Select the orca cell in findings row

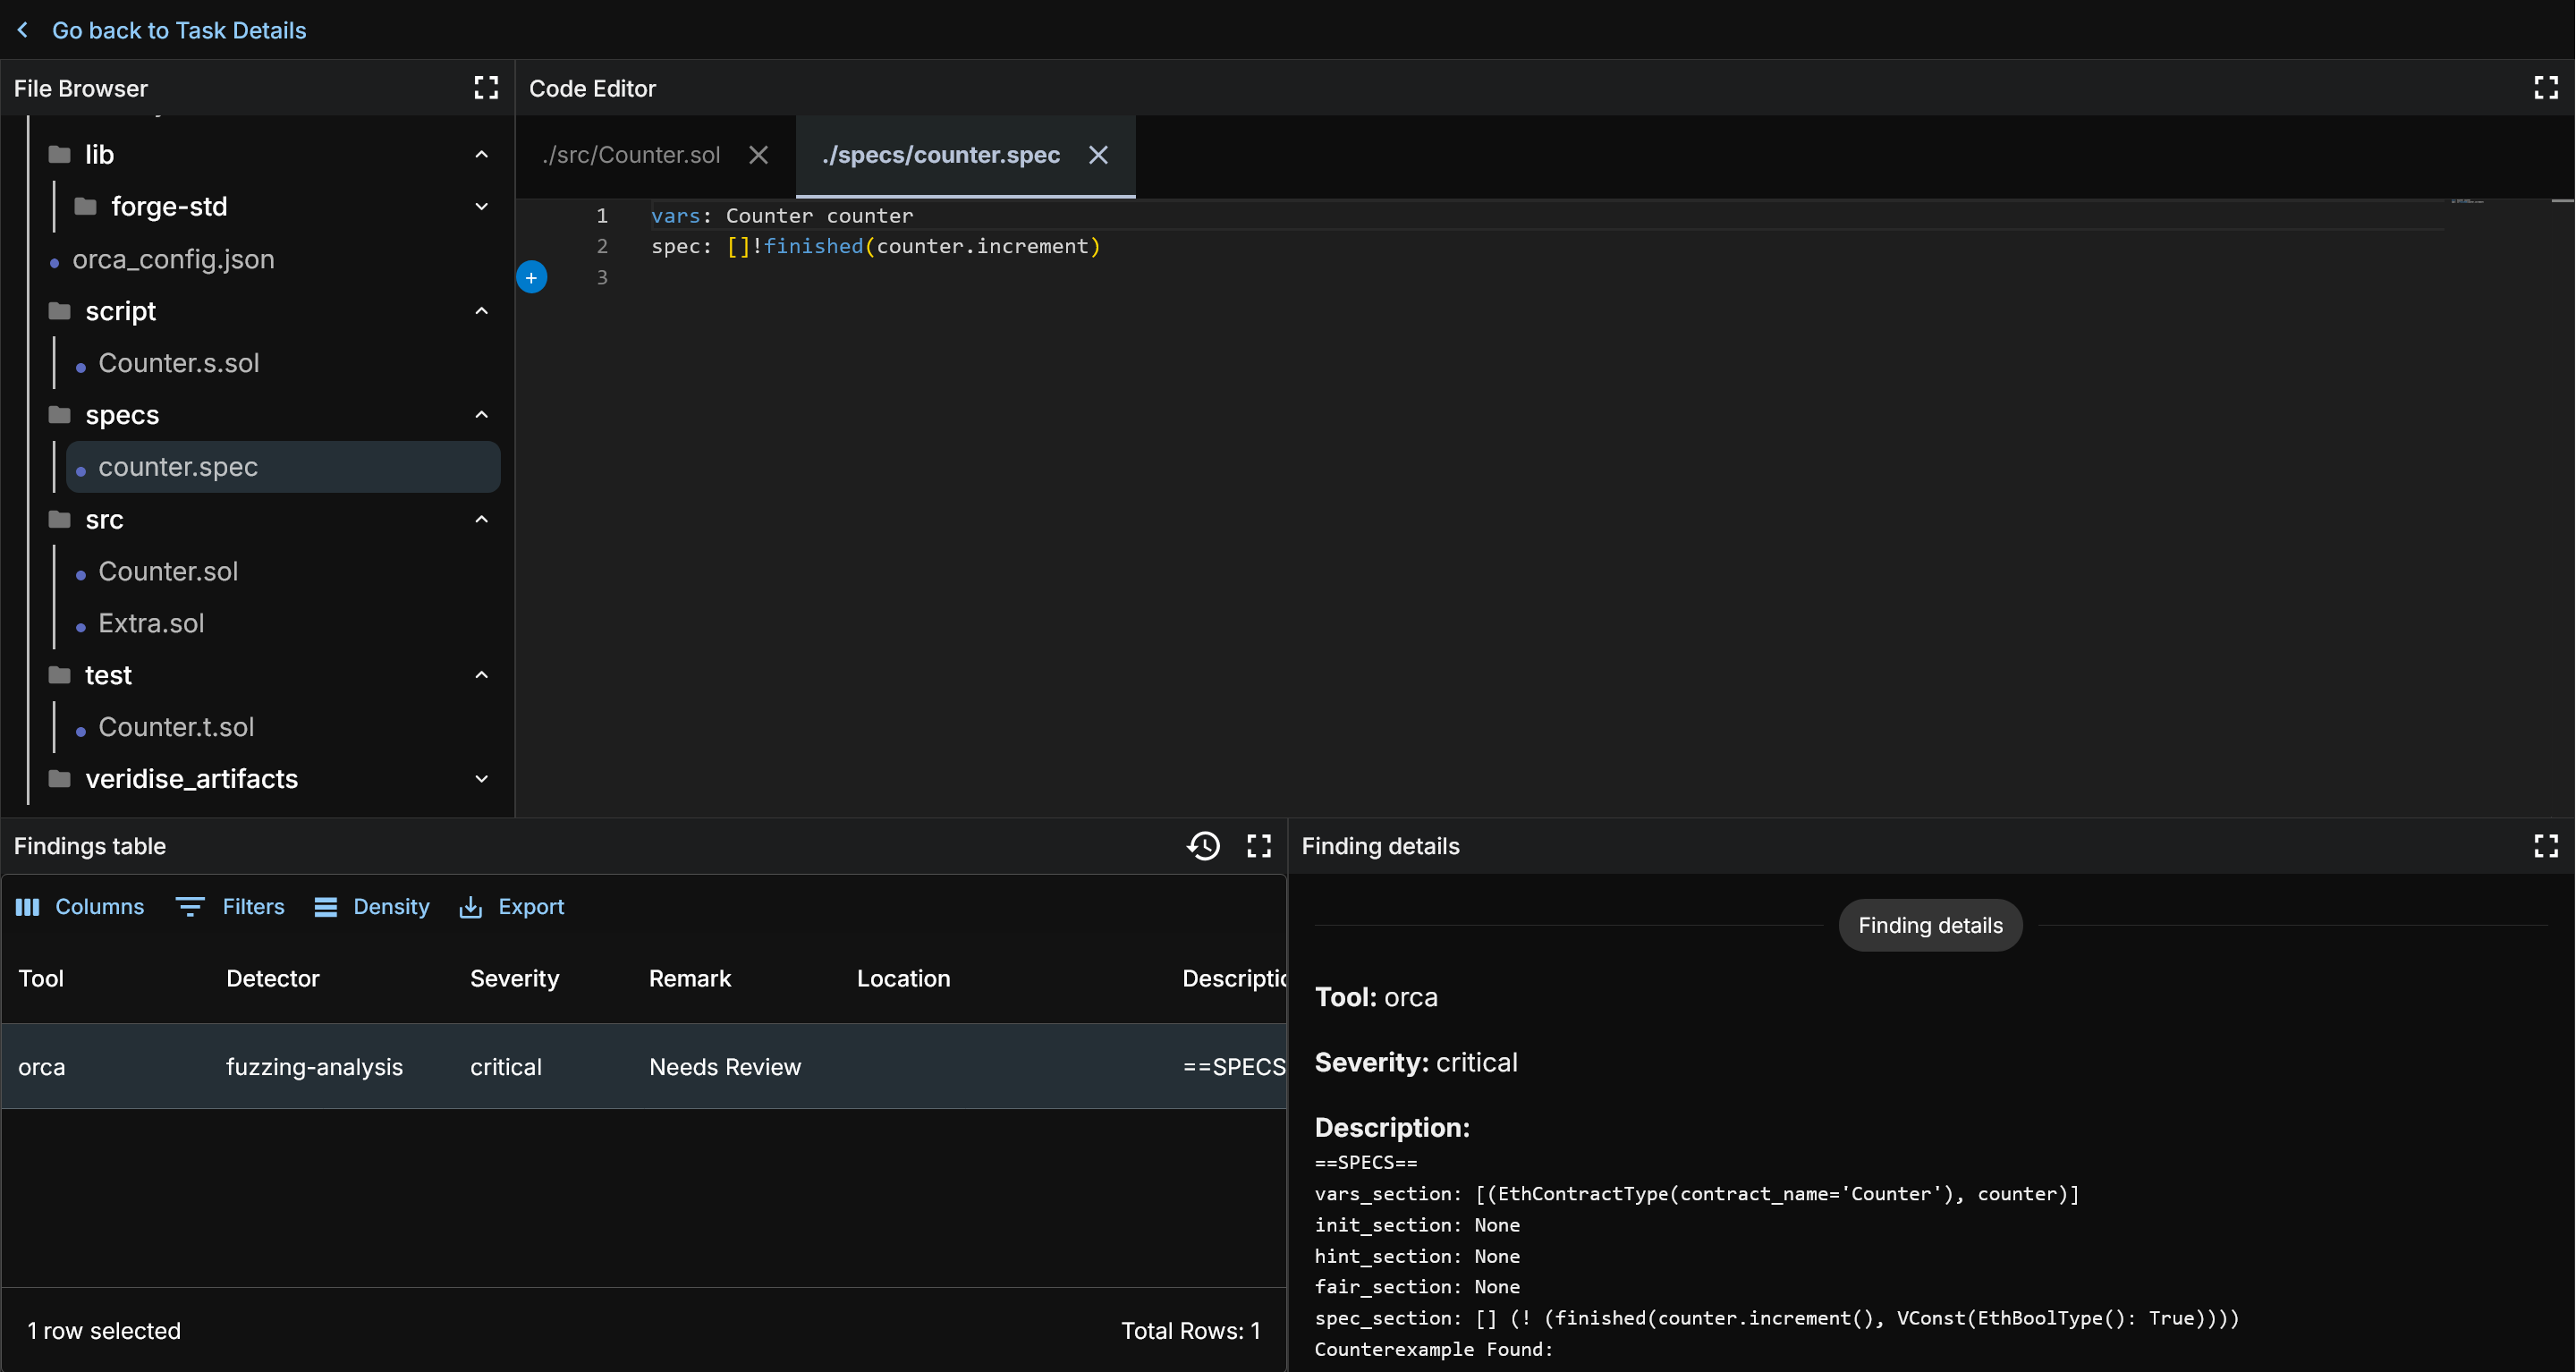[x=41, y=1067]
